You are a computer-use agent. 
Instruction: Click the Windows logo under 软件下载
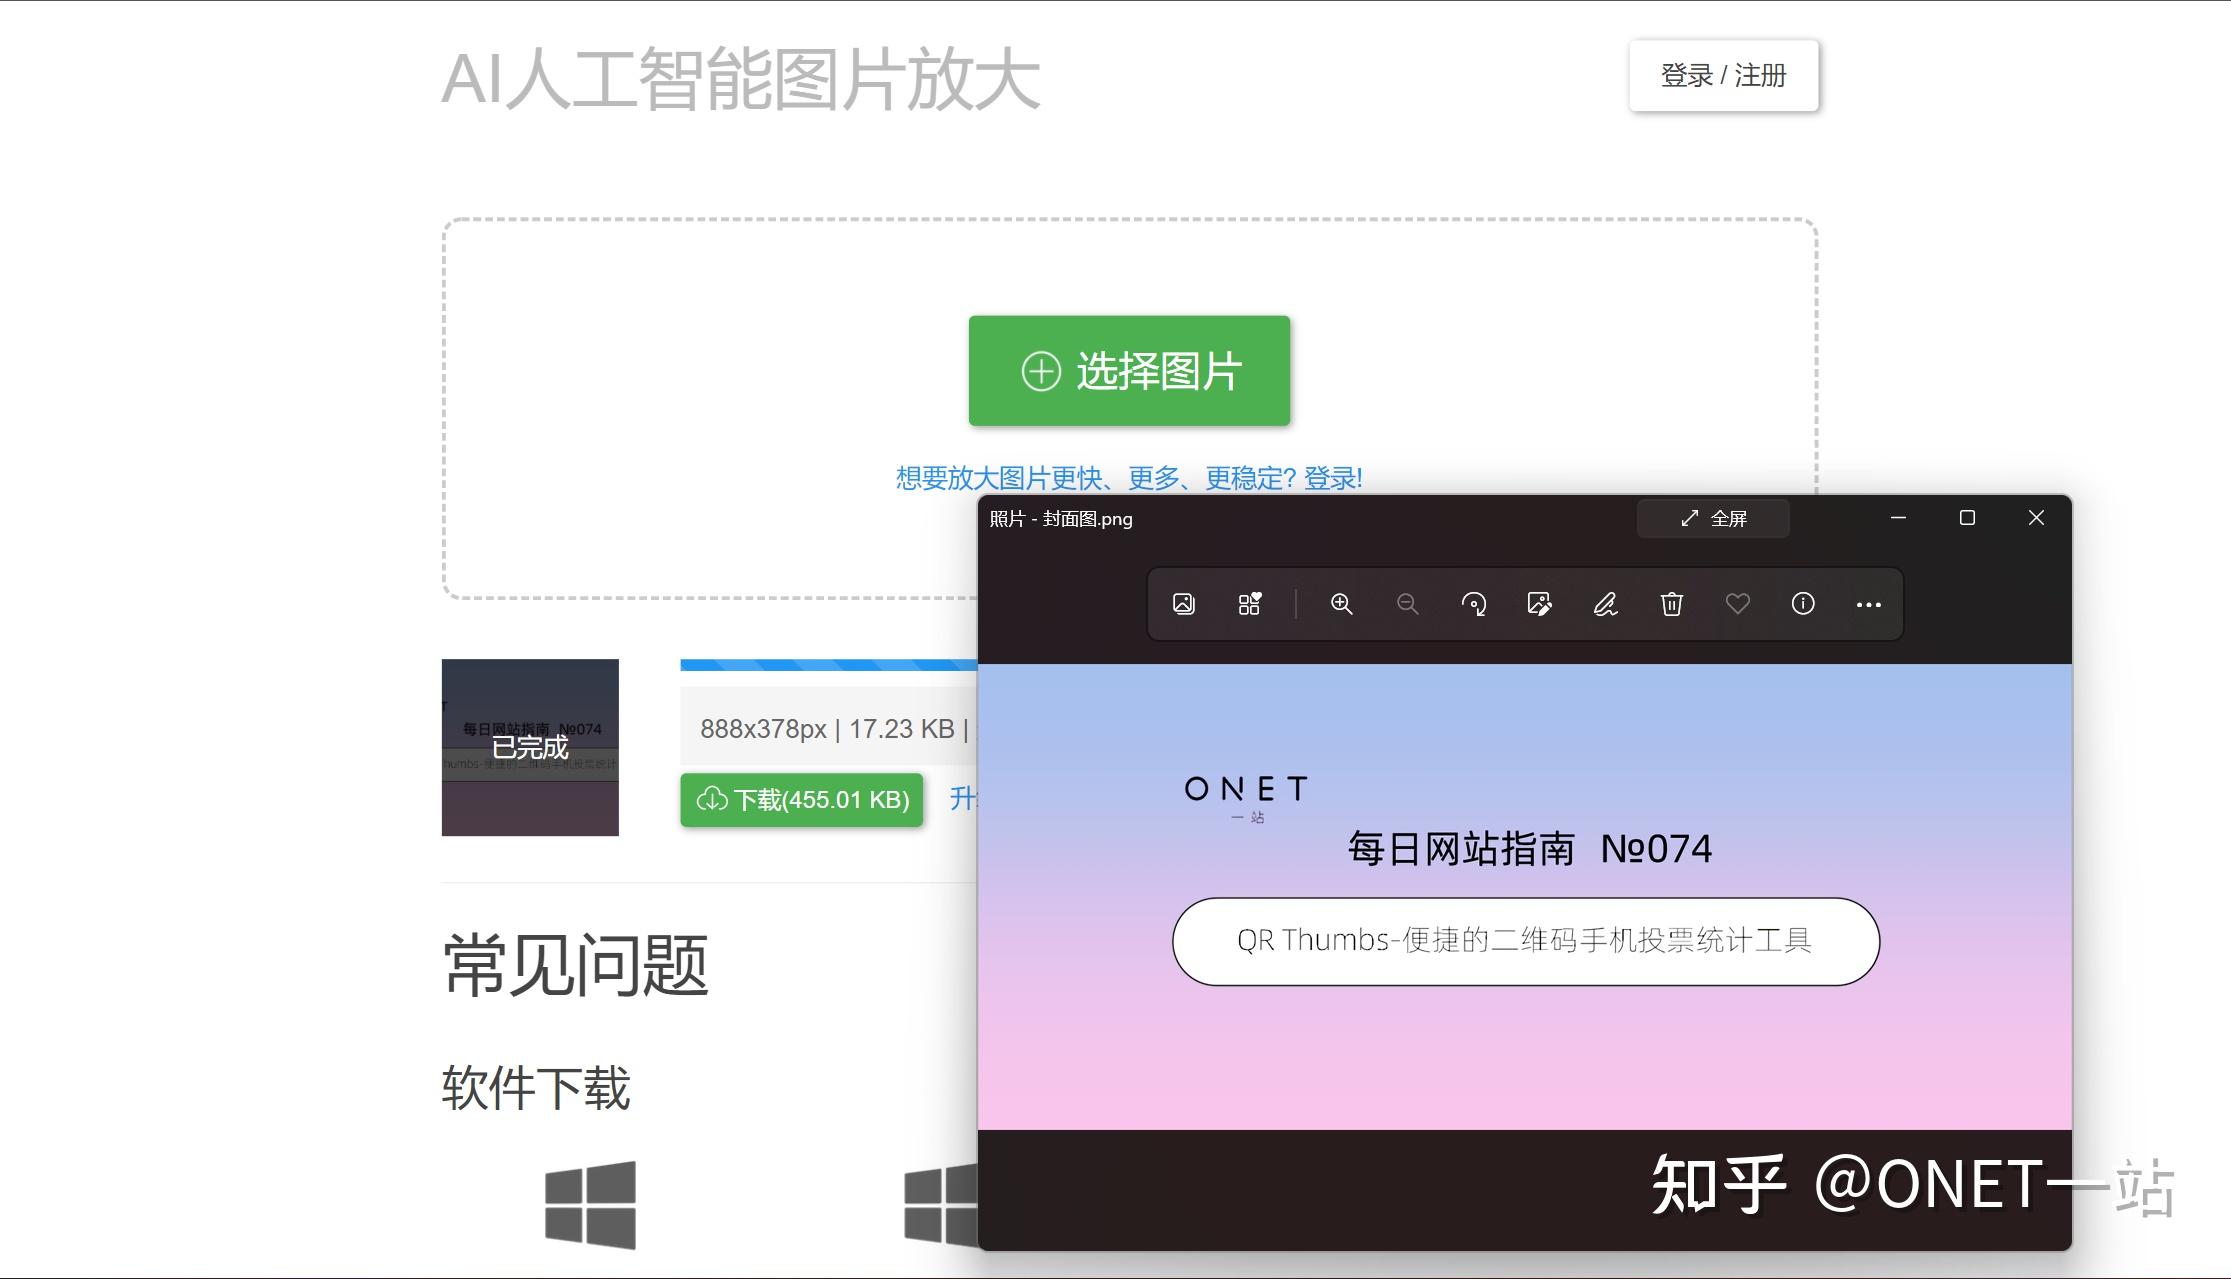pyautogui.click(x=590, y=1205)
